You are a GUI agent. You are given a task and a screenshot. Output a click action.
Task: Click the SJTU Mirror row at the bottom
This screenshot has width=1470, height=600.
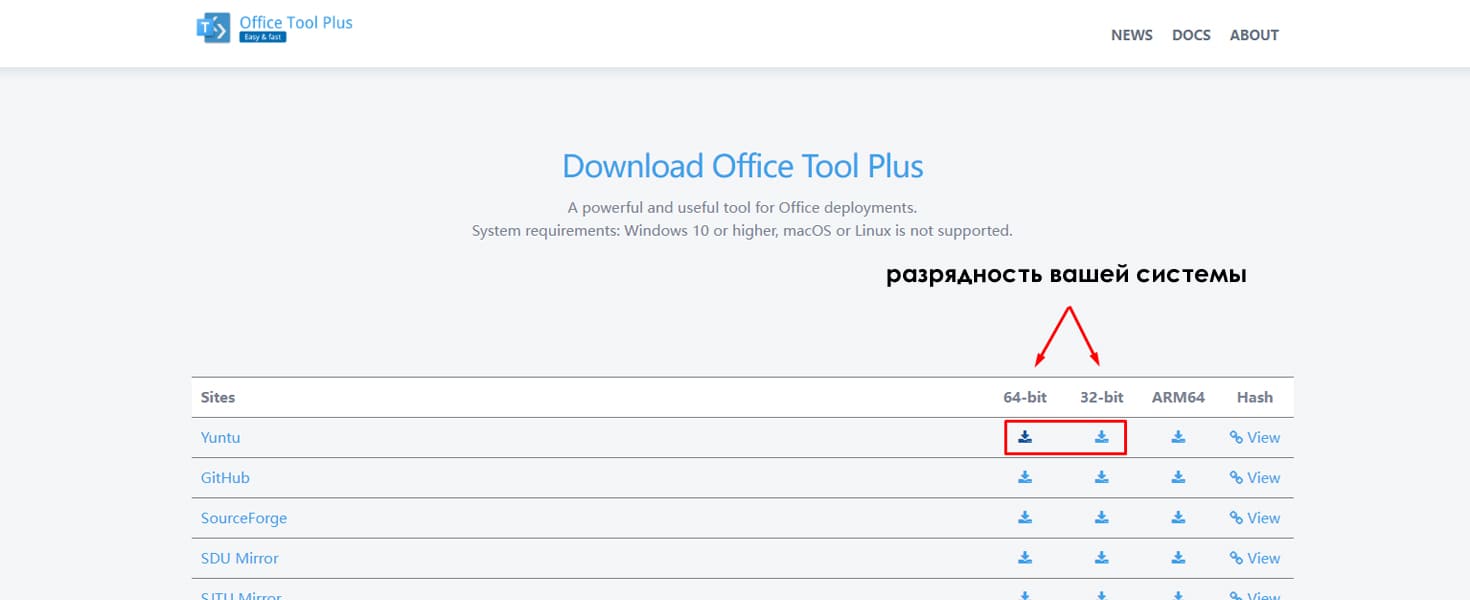point(240,594)
